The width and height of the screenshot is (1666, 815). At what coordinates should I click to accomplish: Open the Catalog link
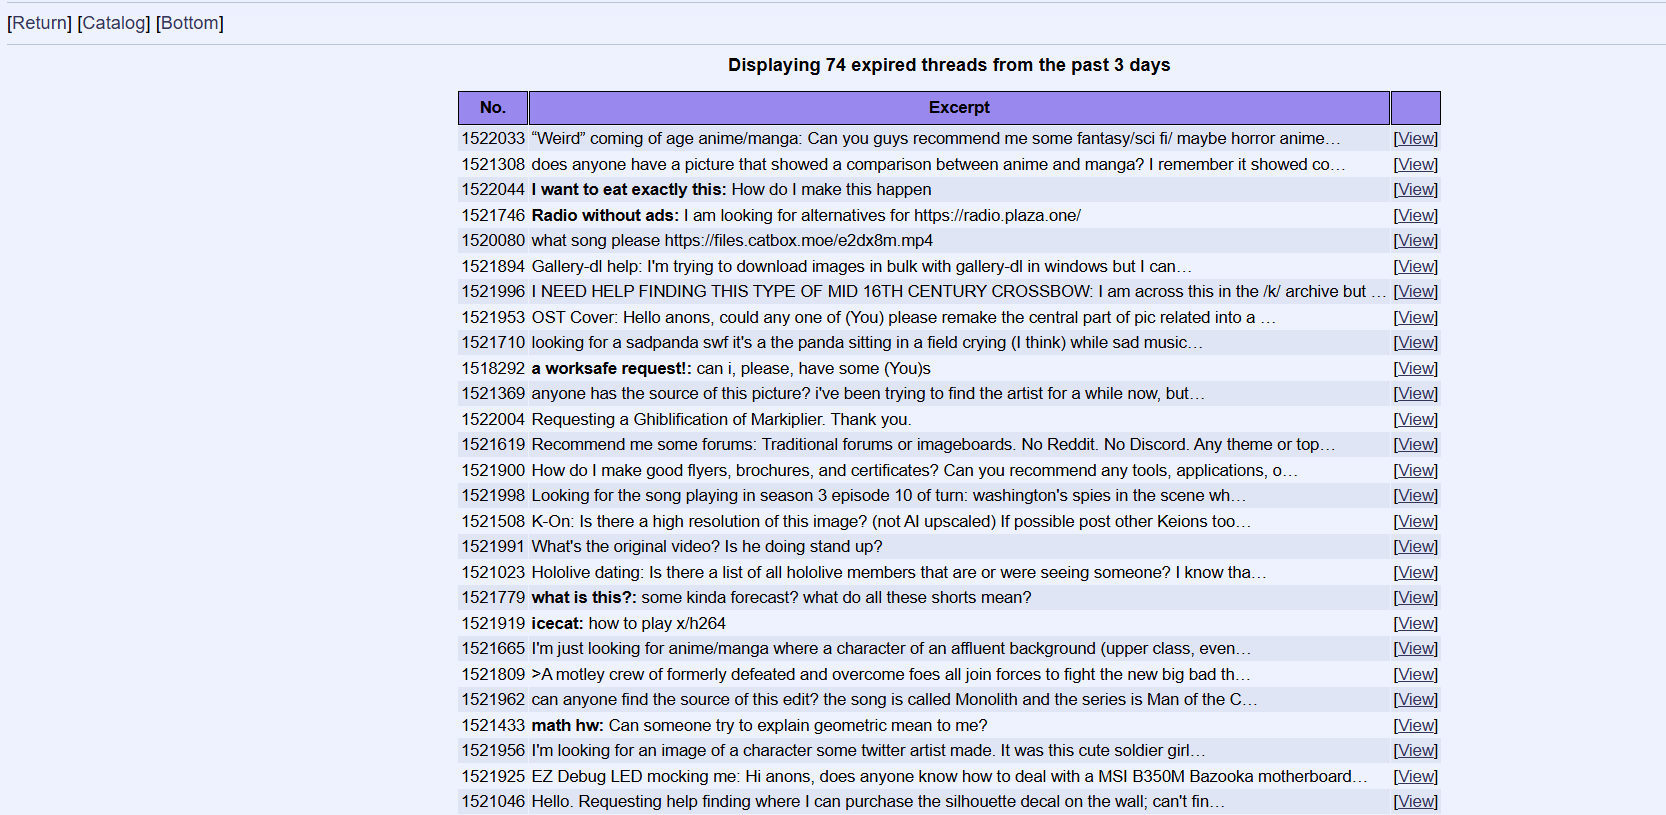[114, 23]
